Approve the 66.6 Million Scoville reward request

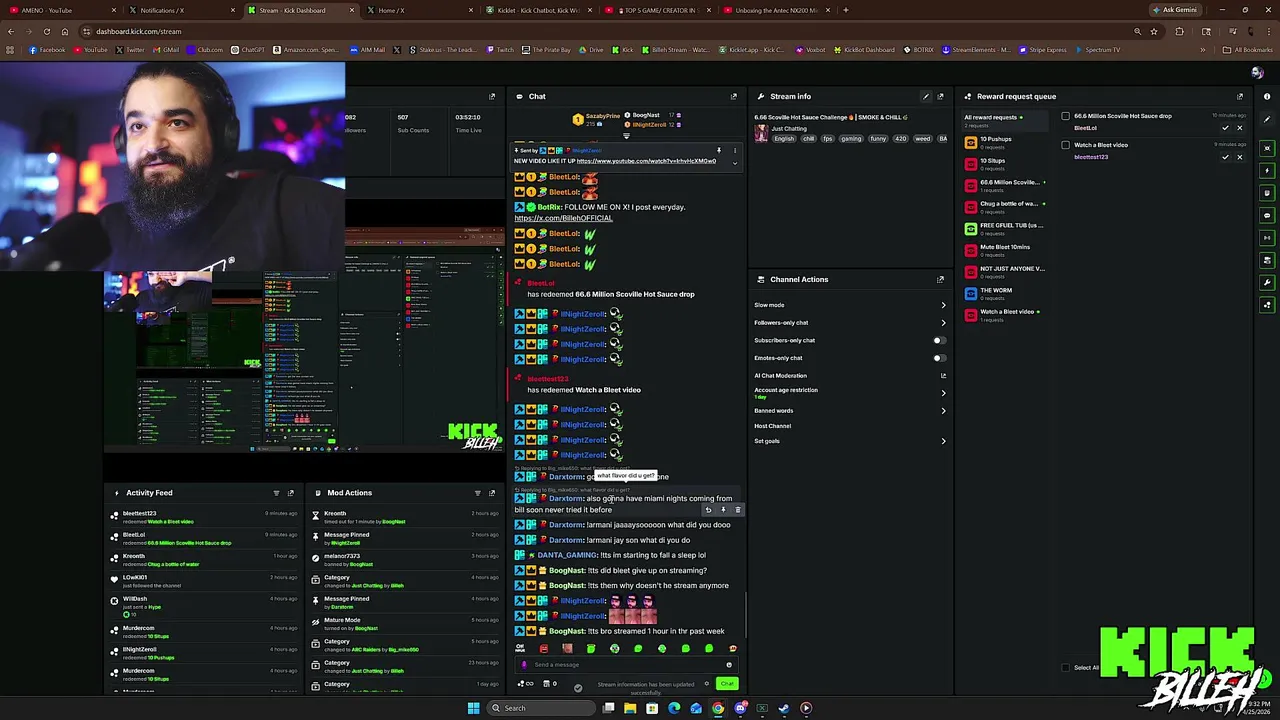coord(1225,128)
